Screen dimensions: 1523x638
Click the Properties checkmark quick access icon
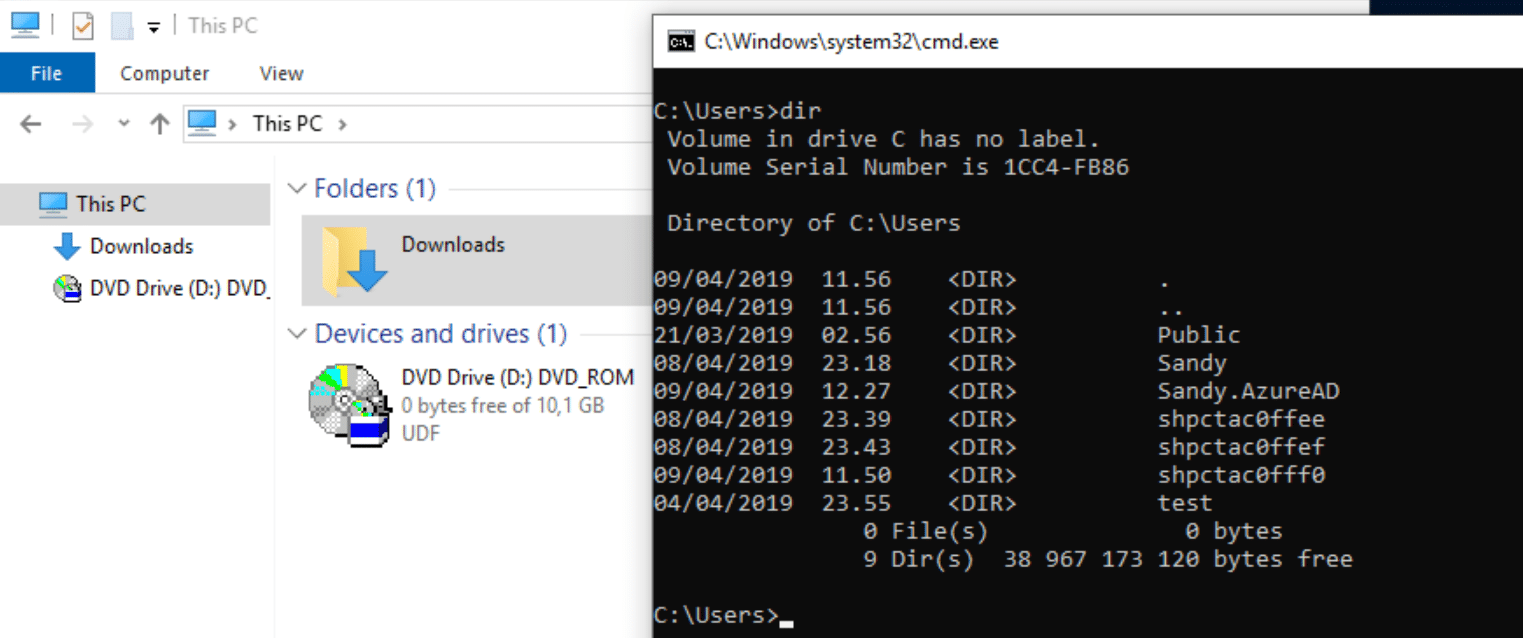83,25
